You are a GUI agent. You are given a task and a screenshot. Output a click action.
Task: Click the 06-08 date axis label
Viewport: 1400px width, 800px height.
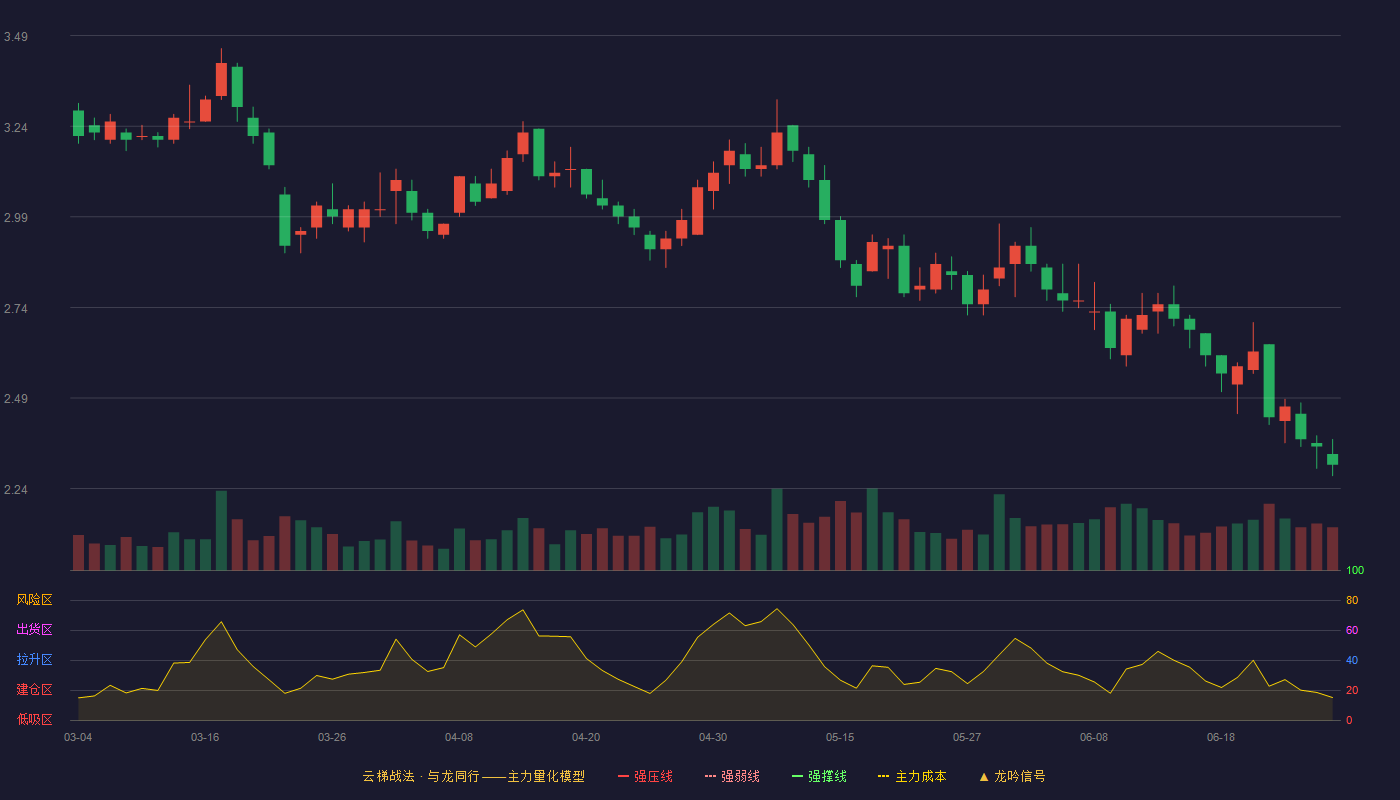click(1094, 737)
